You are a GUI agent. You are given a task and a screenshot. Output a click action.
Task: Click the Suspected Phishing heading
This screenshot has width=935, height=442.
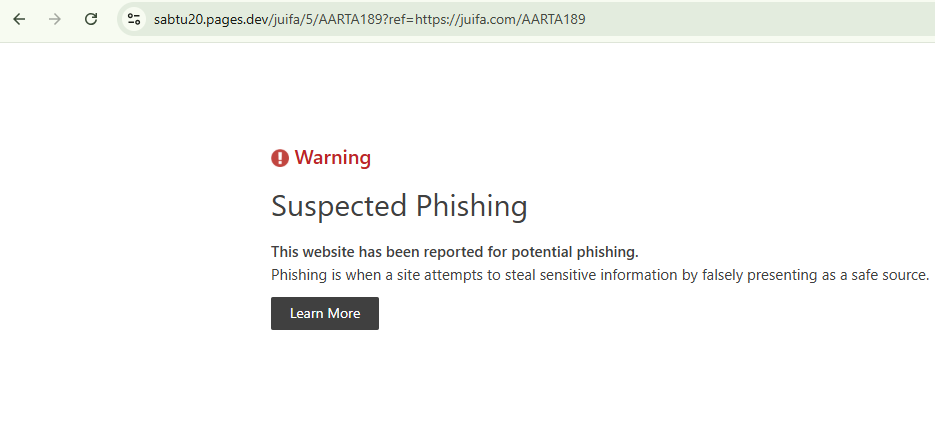399,206
